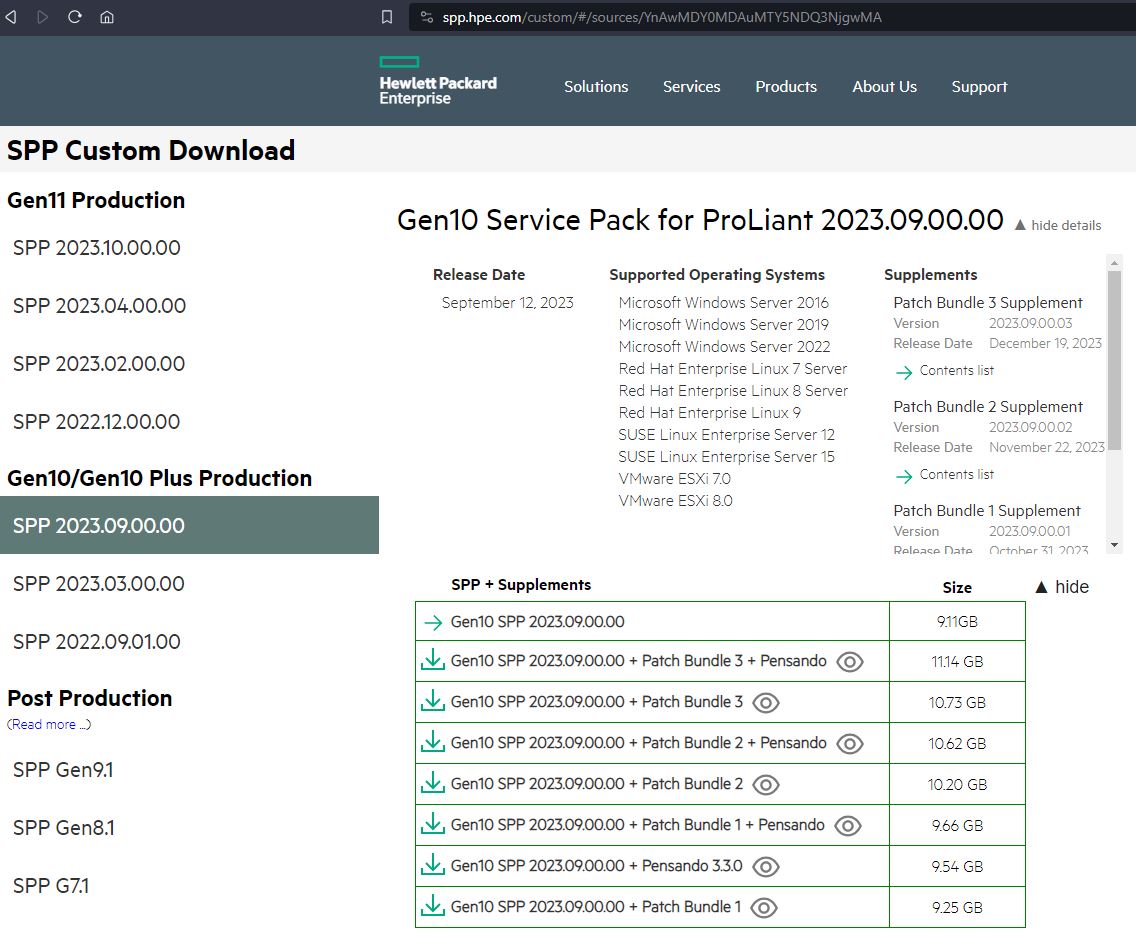Click the bookmark icon beside address bar
This screenshot has width=1136, height=944.
coord(387,17)
